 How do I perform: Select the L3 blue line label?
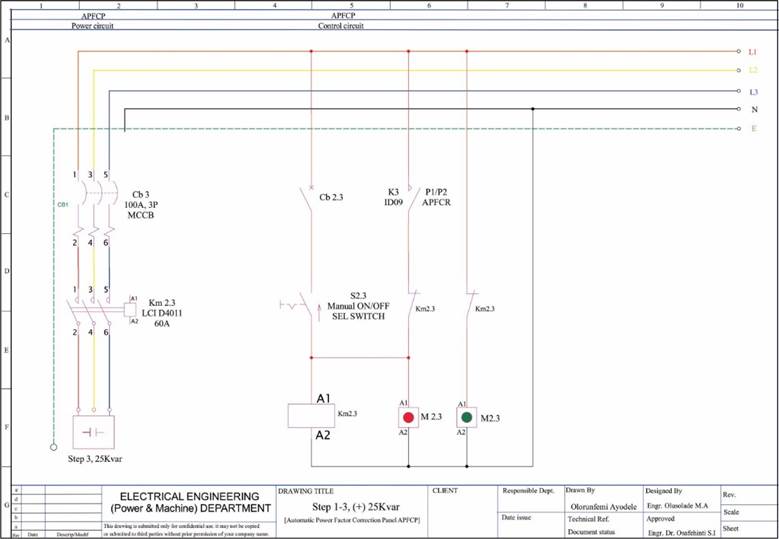click(753, 91)
